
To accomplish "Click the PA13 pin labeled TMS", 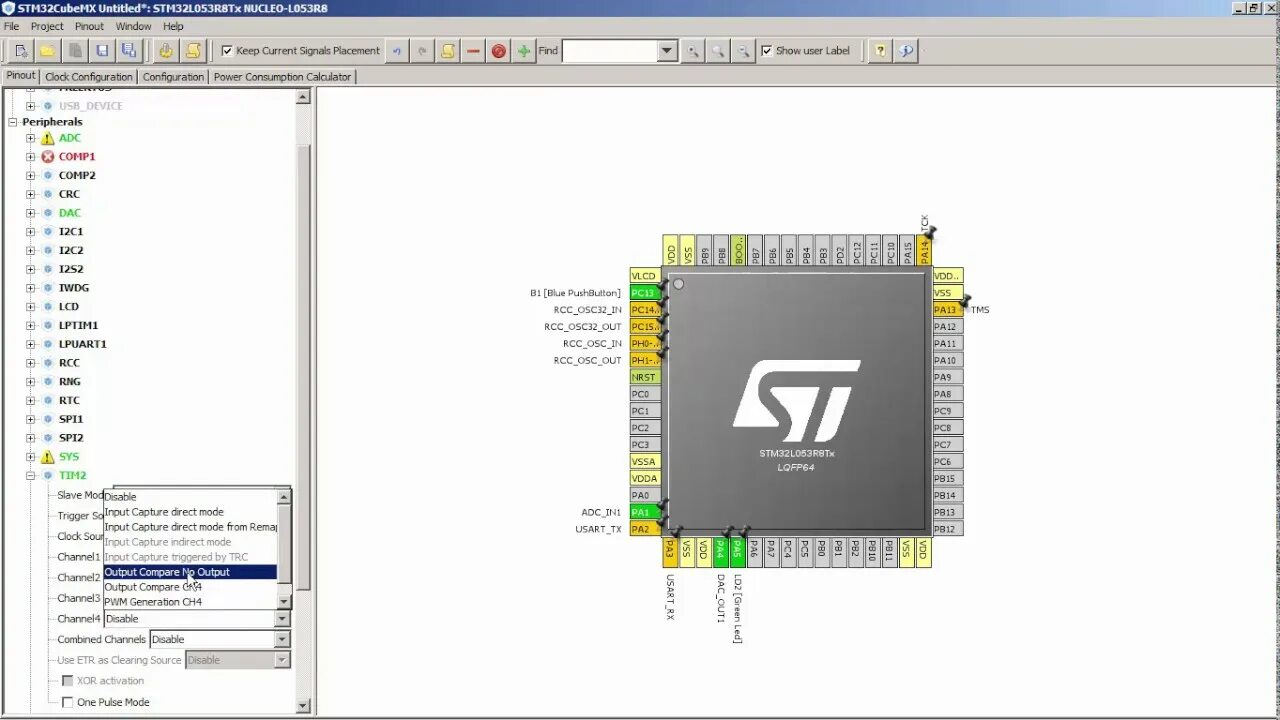I will tap(947, 310).
